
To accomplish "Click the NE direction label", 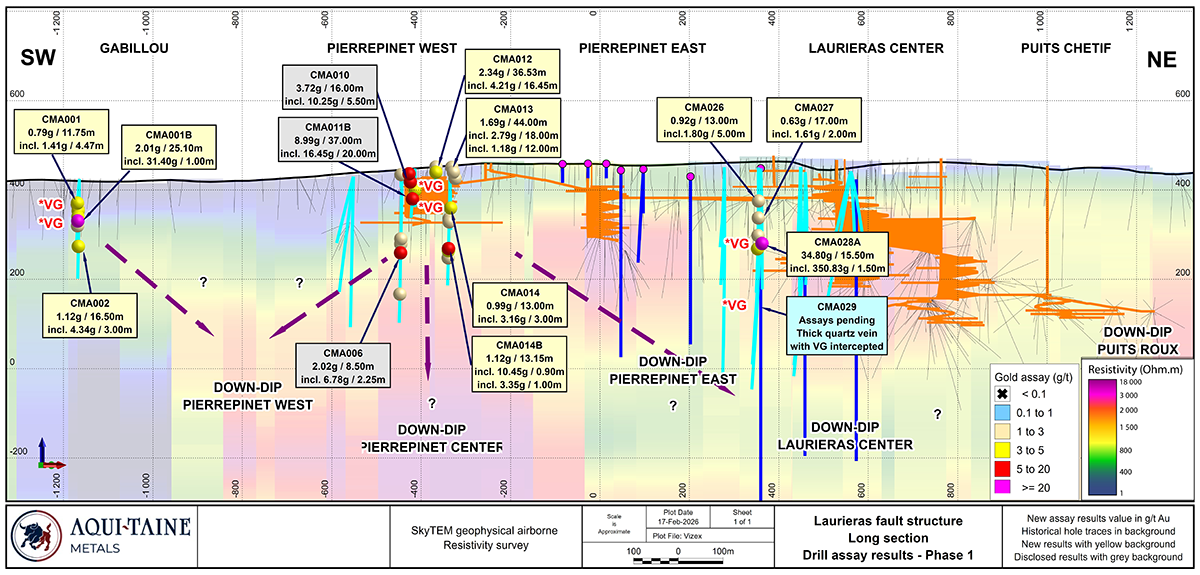I will point(1161,60).
